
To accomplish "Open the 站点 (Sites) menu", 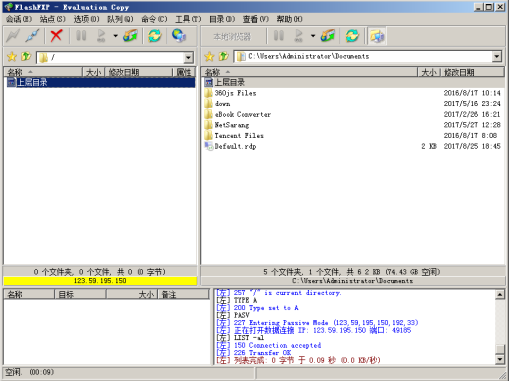I will tap(53, 19).
